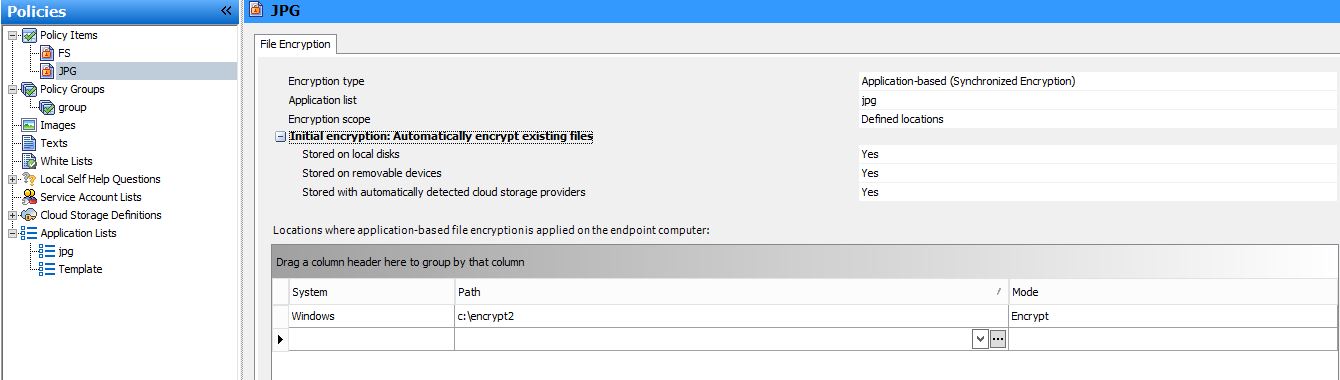Screen dimensions: 1340x380
Task: Select the jpg application list icon
Action: coord(47,251)
